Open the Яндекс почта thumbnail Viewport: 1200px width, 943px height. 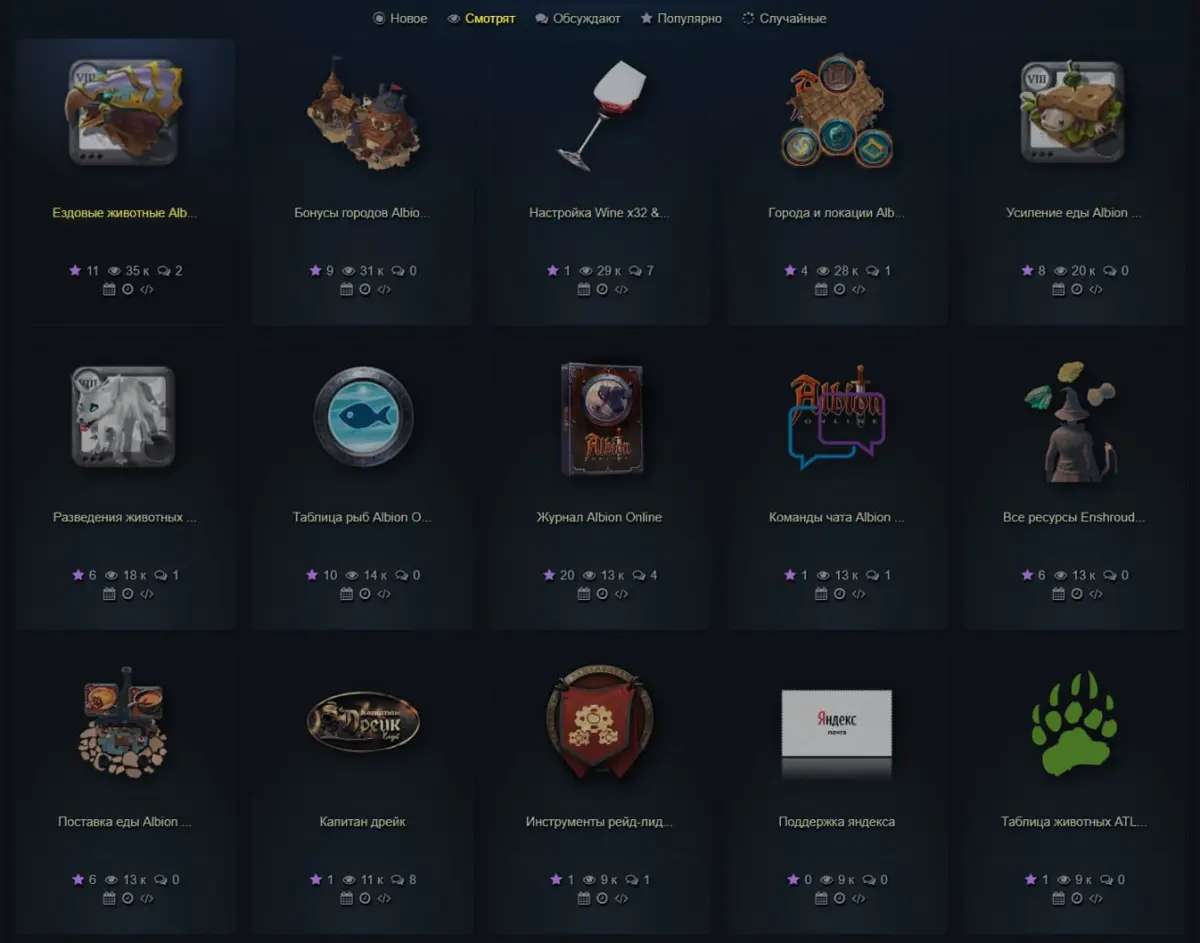(x=836, y=723)
